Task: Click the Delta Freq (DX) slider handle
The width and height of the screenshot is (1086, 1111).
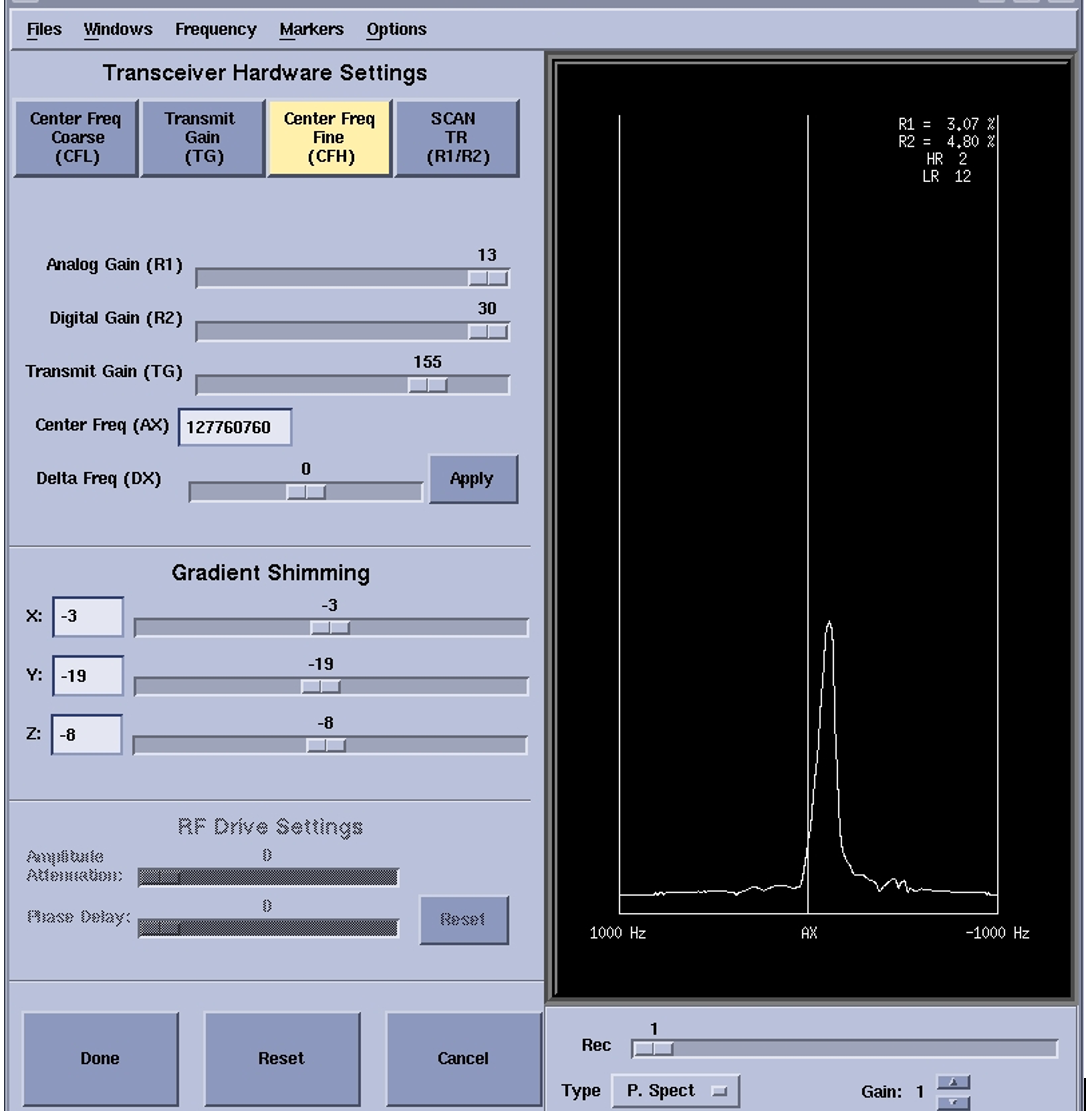Action: [x=306, y=492]
